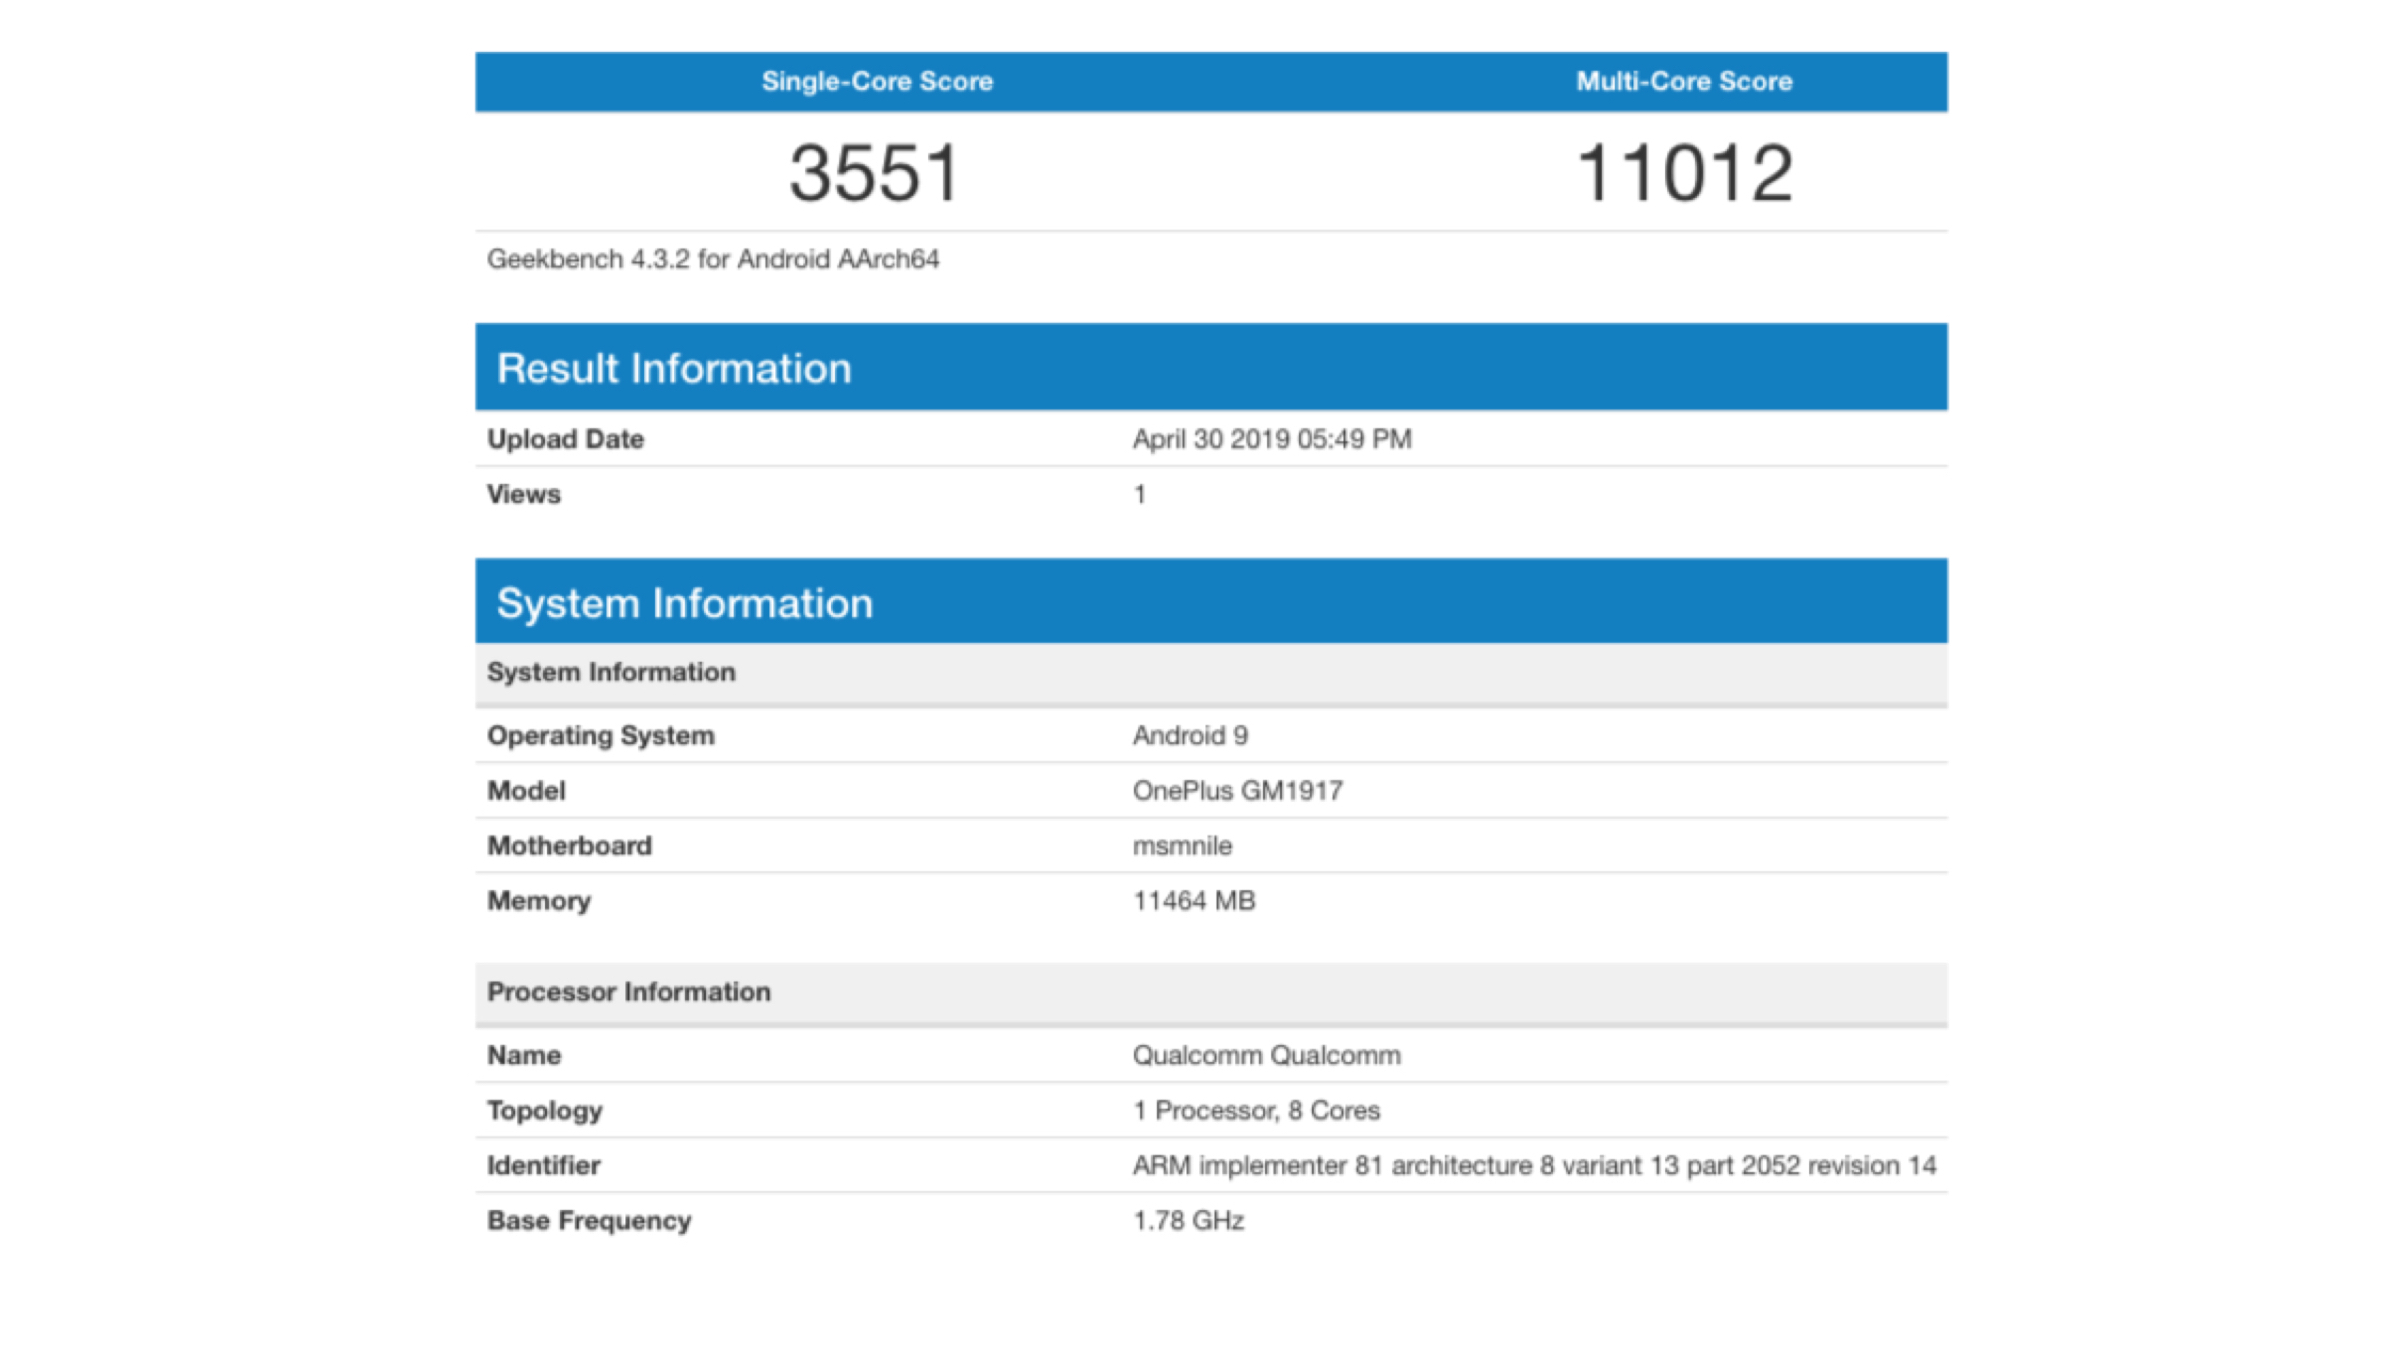
Task: Click the blue System Information banner
Action: click(685, 603)
